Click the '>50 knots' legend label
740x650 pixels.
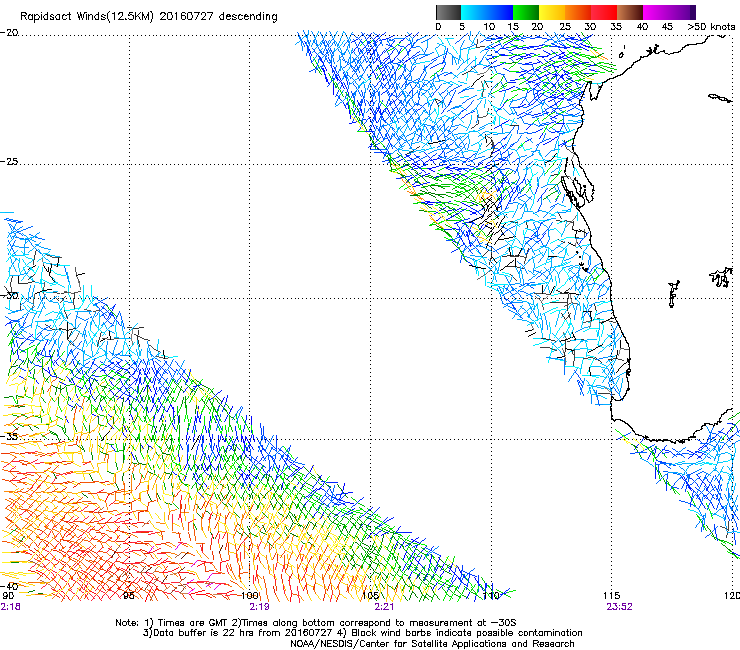click(711, 27)
